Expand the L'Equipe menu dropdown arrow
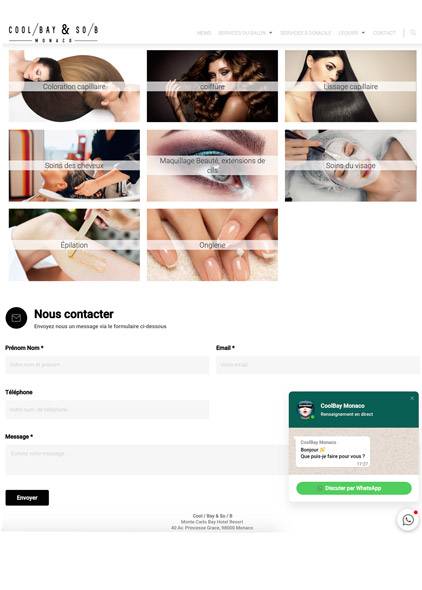422x590 pixels. point(363,33)
